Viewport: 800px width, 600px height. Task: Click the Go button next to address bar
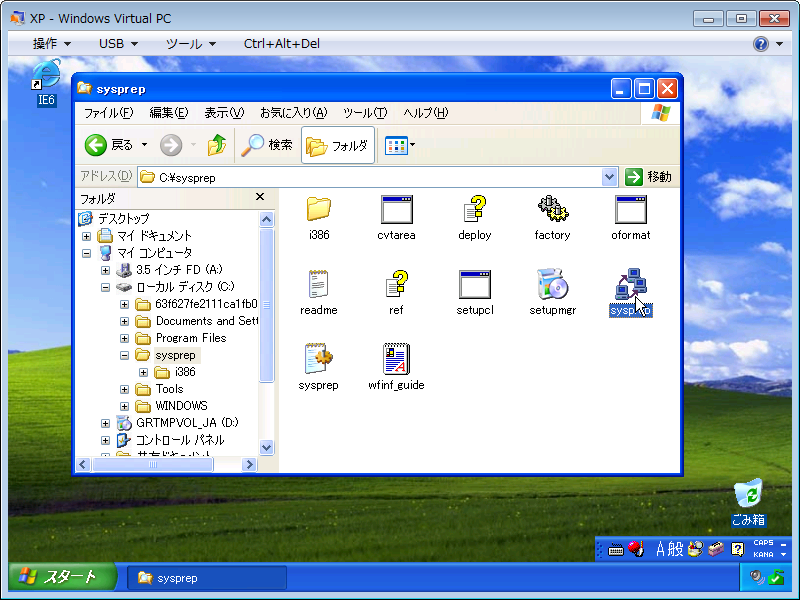[x=648, y=177]
